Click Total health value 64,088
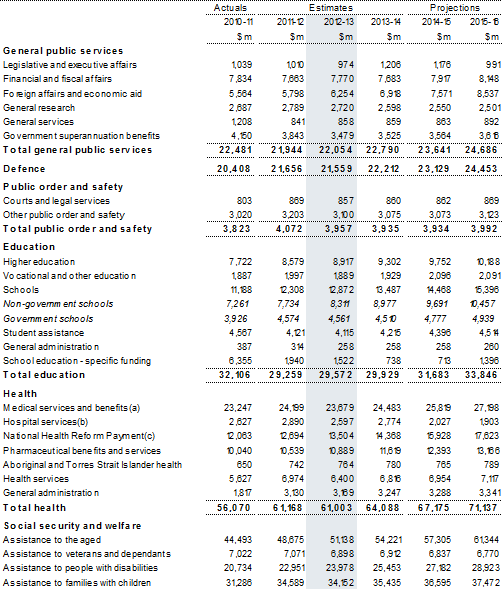 [383, 508]
